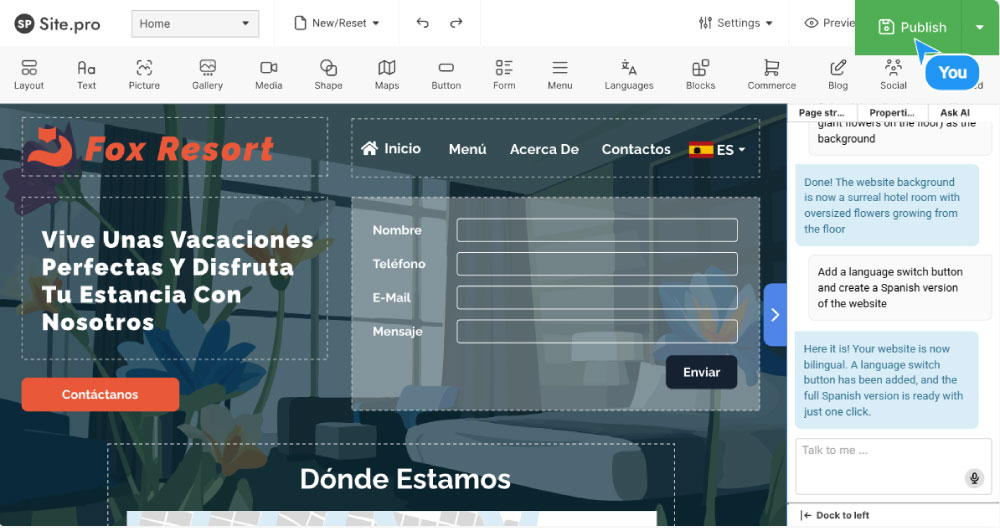Open the Home page dropdown
The image size is (1000, 528).
tap(195, 24)
